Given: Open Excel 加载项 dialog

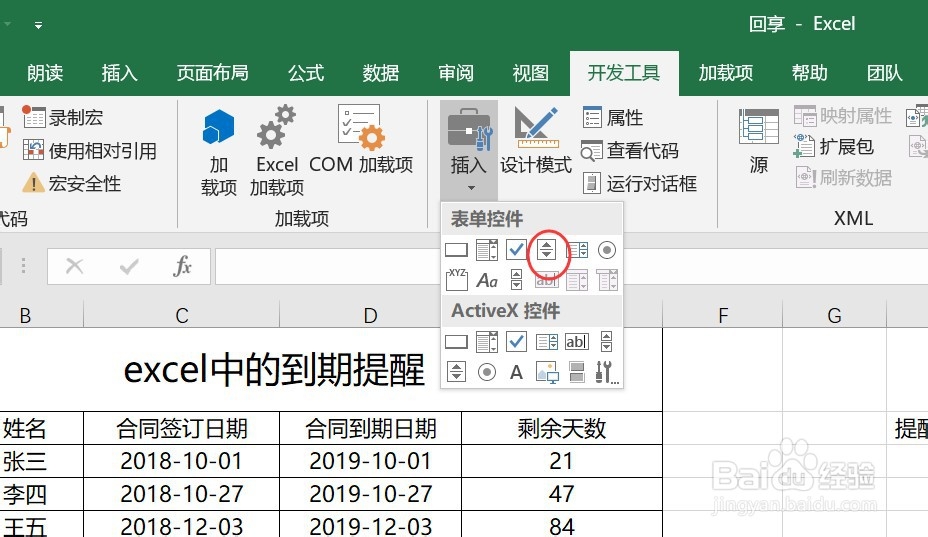Looking at the screenshot, I should pos(276,152).
